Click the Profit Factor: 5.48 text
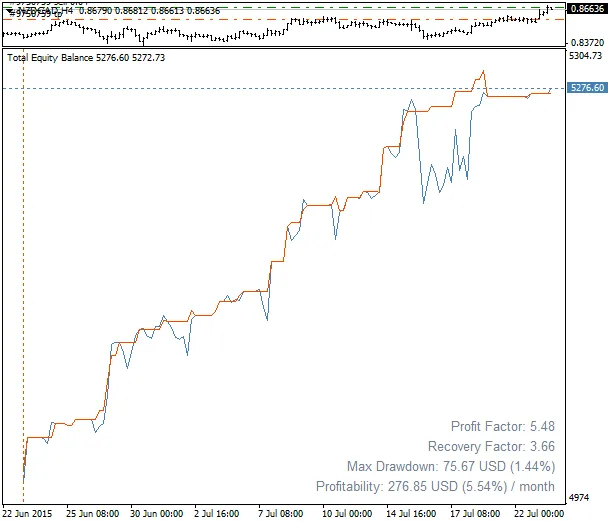The height and width of the screenshot is (522, 608). click(x=502, y=426)
